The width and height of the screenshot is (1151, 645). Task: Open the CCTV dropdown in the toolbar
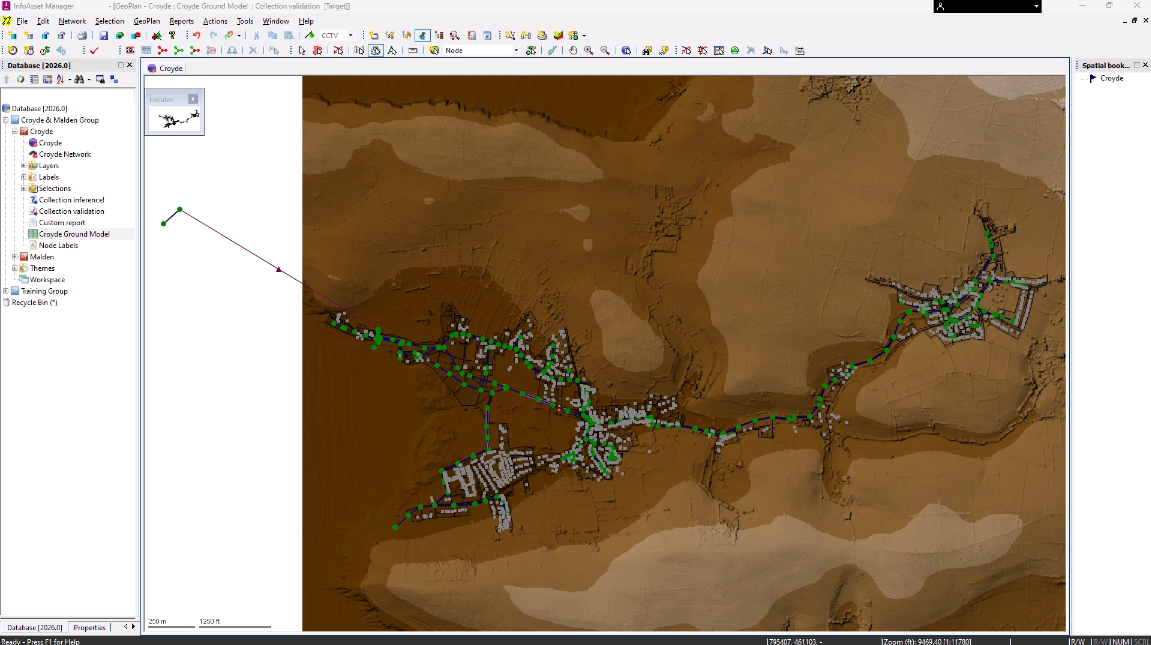[x=351, y=34]
